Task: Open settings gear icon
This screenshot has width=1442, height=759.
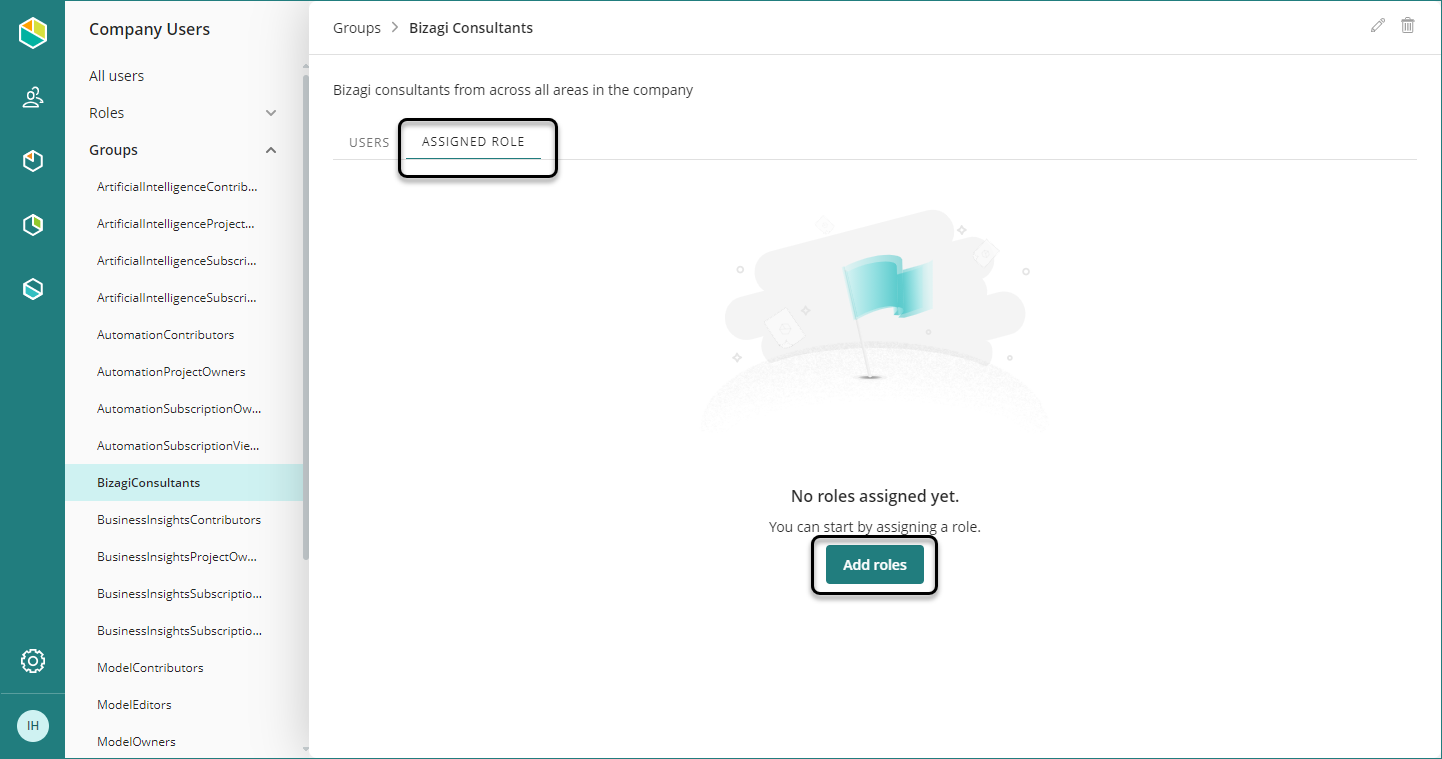Action: [33, 661]
